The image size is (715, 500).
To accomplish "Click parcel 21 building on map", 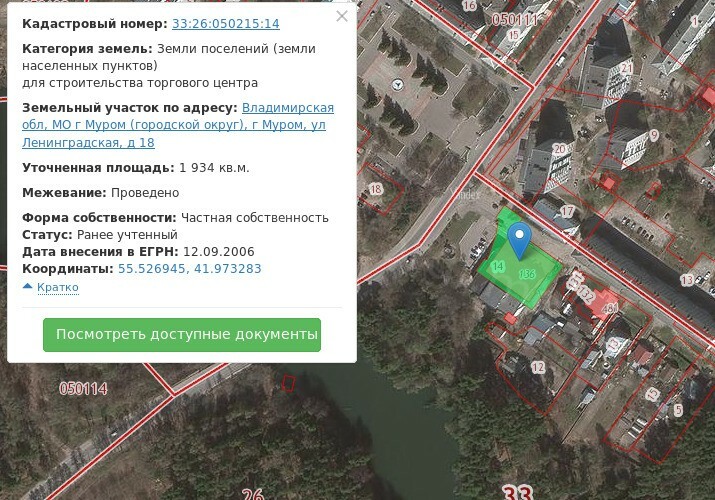I will (x=626, y=68).
